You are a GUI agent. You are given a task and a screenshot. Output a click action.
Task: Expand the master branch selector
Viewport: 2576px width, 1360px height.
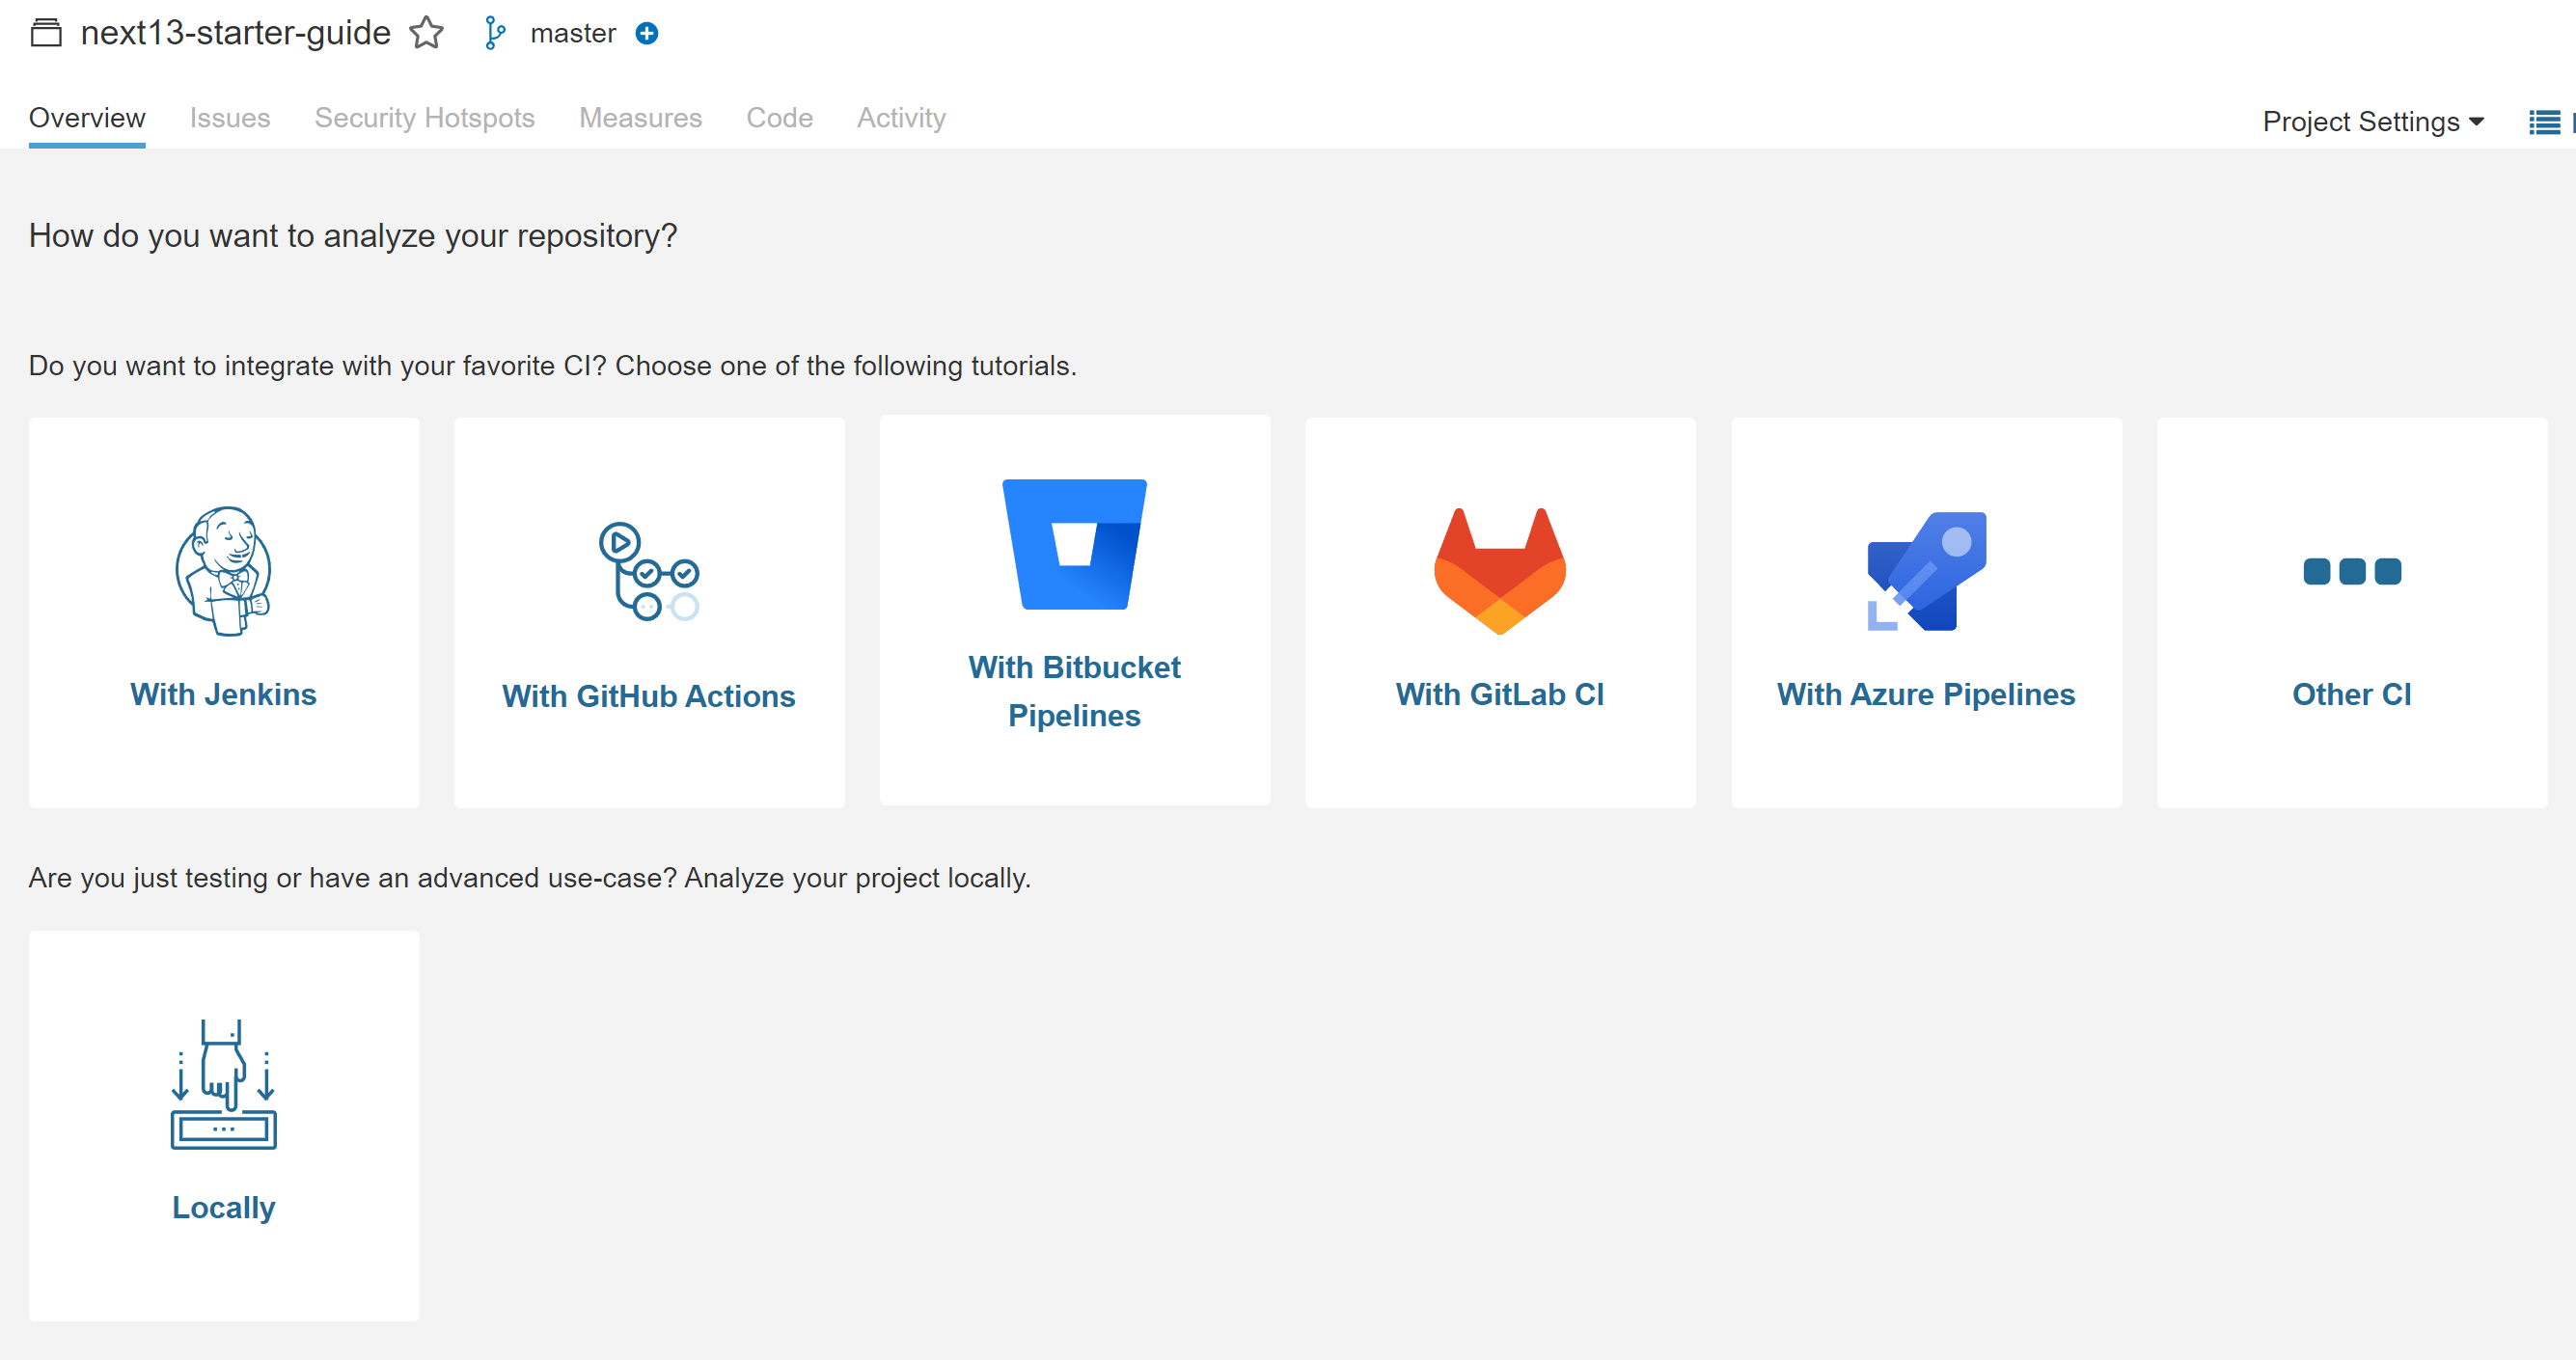tap(573, 33)
